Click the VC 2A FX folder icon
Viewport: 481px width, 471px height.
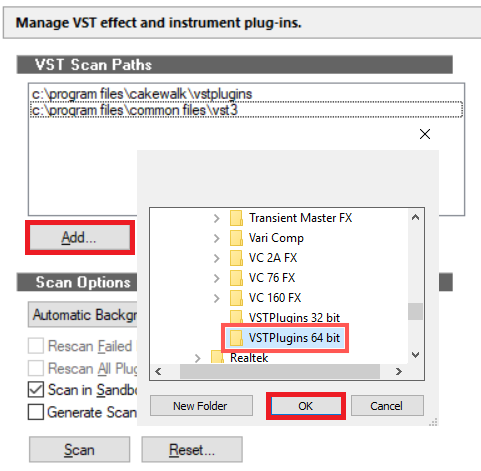(236, 258)
